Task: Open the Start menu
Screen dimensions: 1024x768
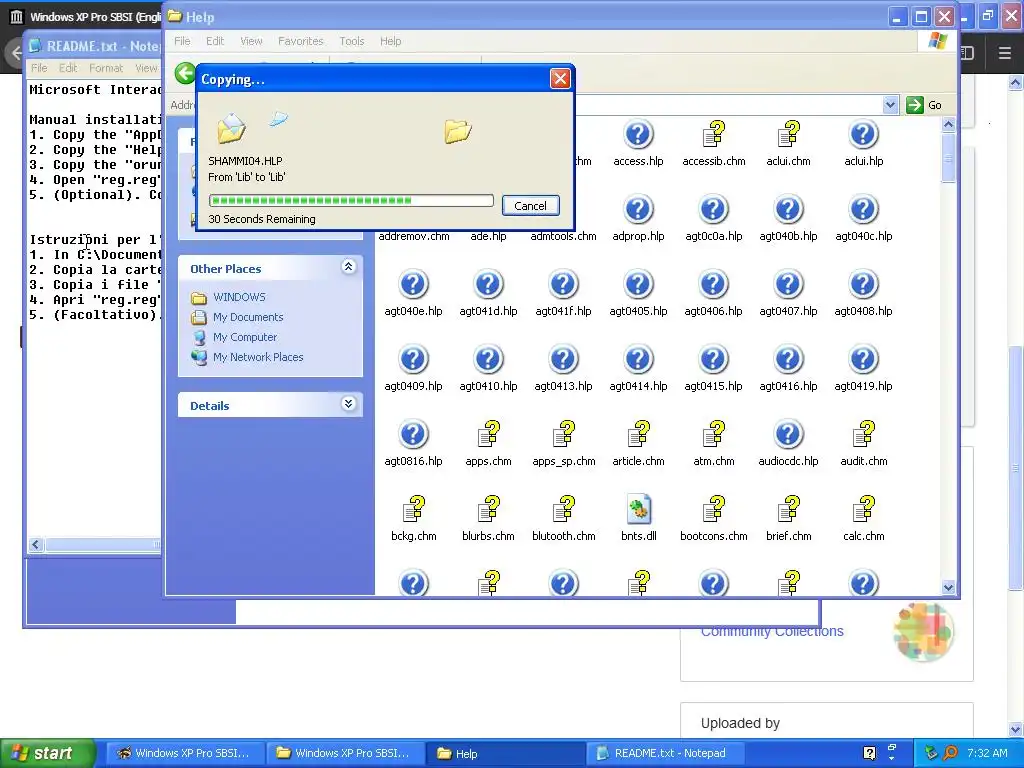Action: [47, 753]
